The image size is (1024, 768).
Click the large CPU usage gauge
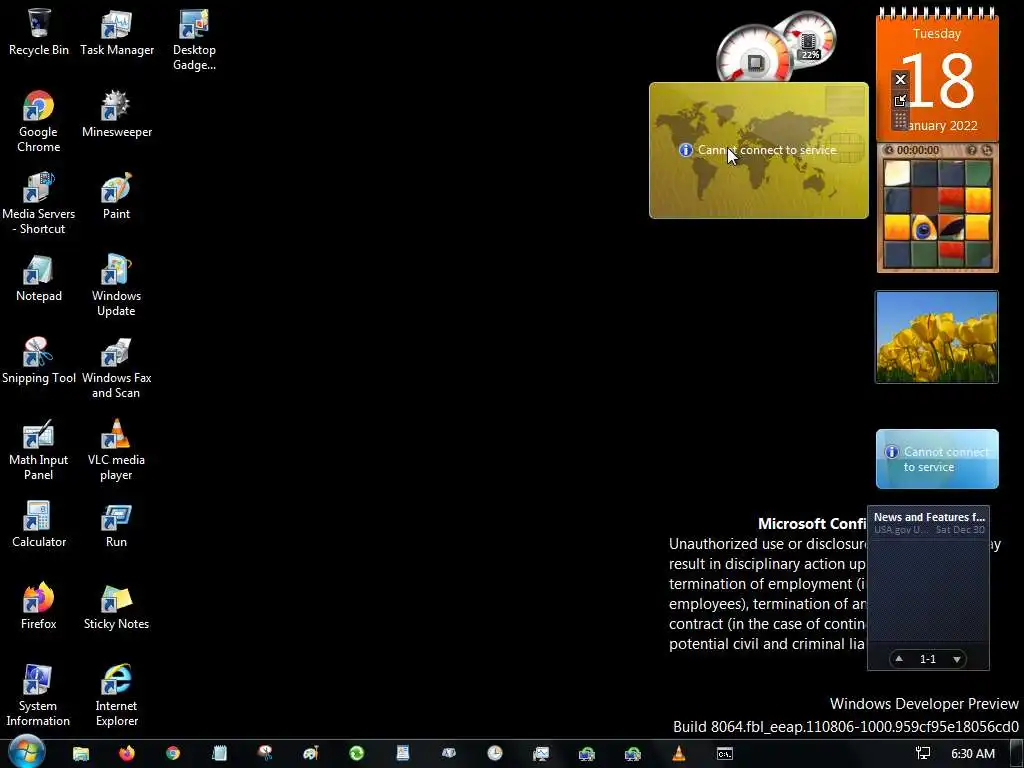[x=755, y=56]
